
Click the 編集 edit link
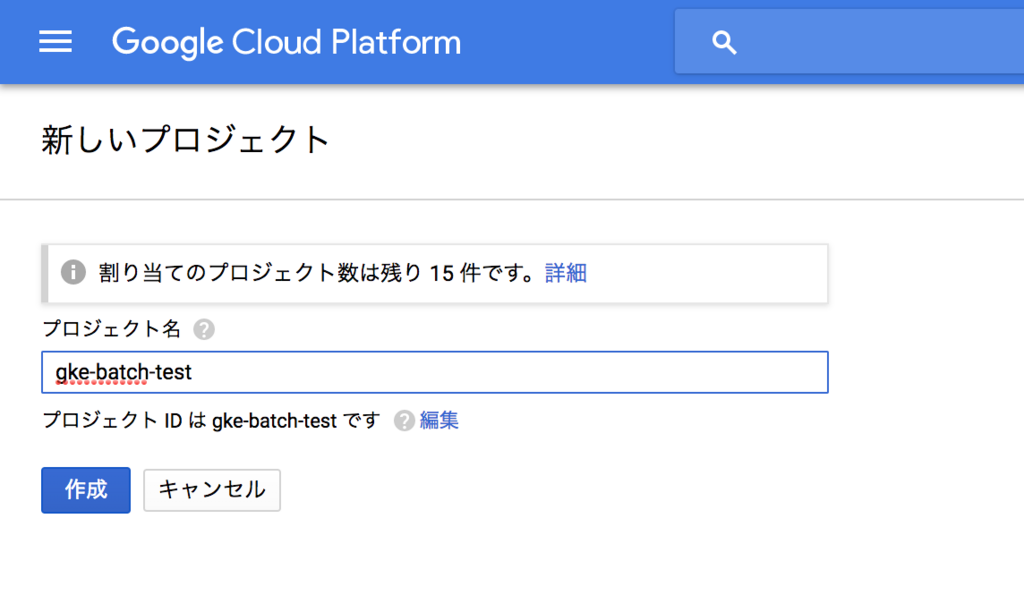pos(439,420)
